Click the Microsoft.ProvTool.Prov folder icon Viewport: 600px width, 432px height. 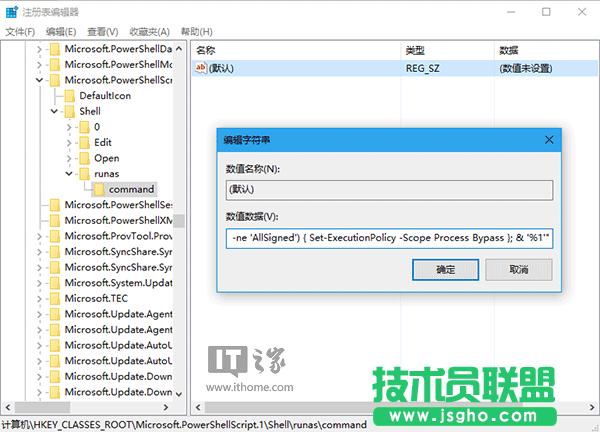(x=55, y=236)
